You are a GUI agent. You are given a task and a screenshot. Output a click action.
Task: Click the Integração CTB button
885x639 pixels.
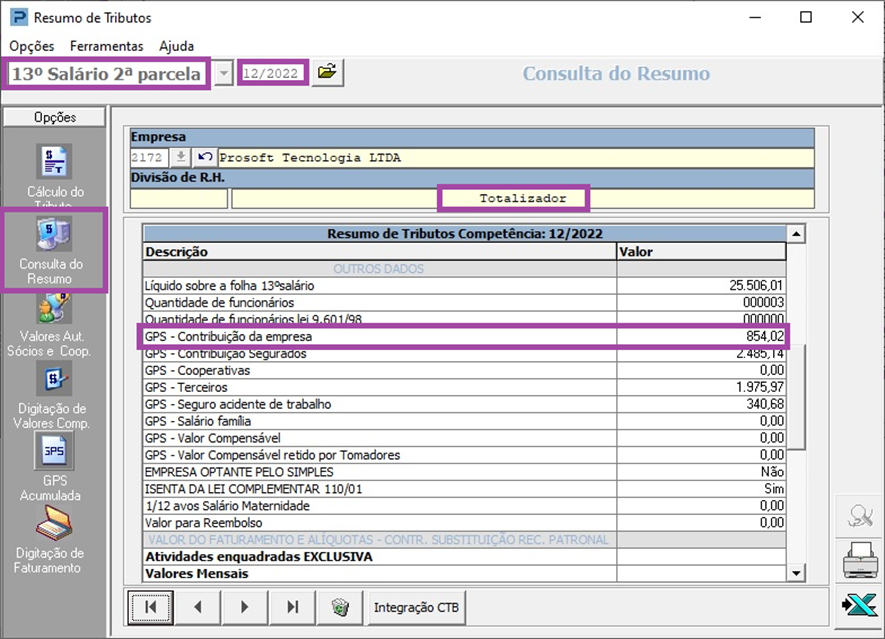[x=417, y=606]
